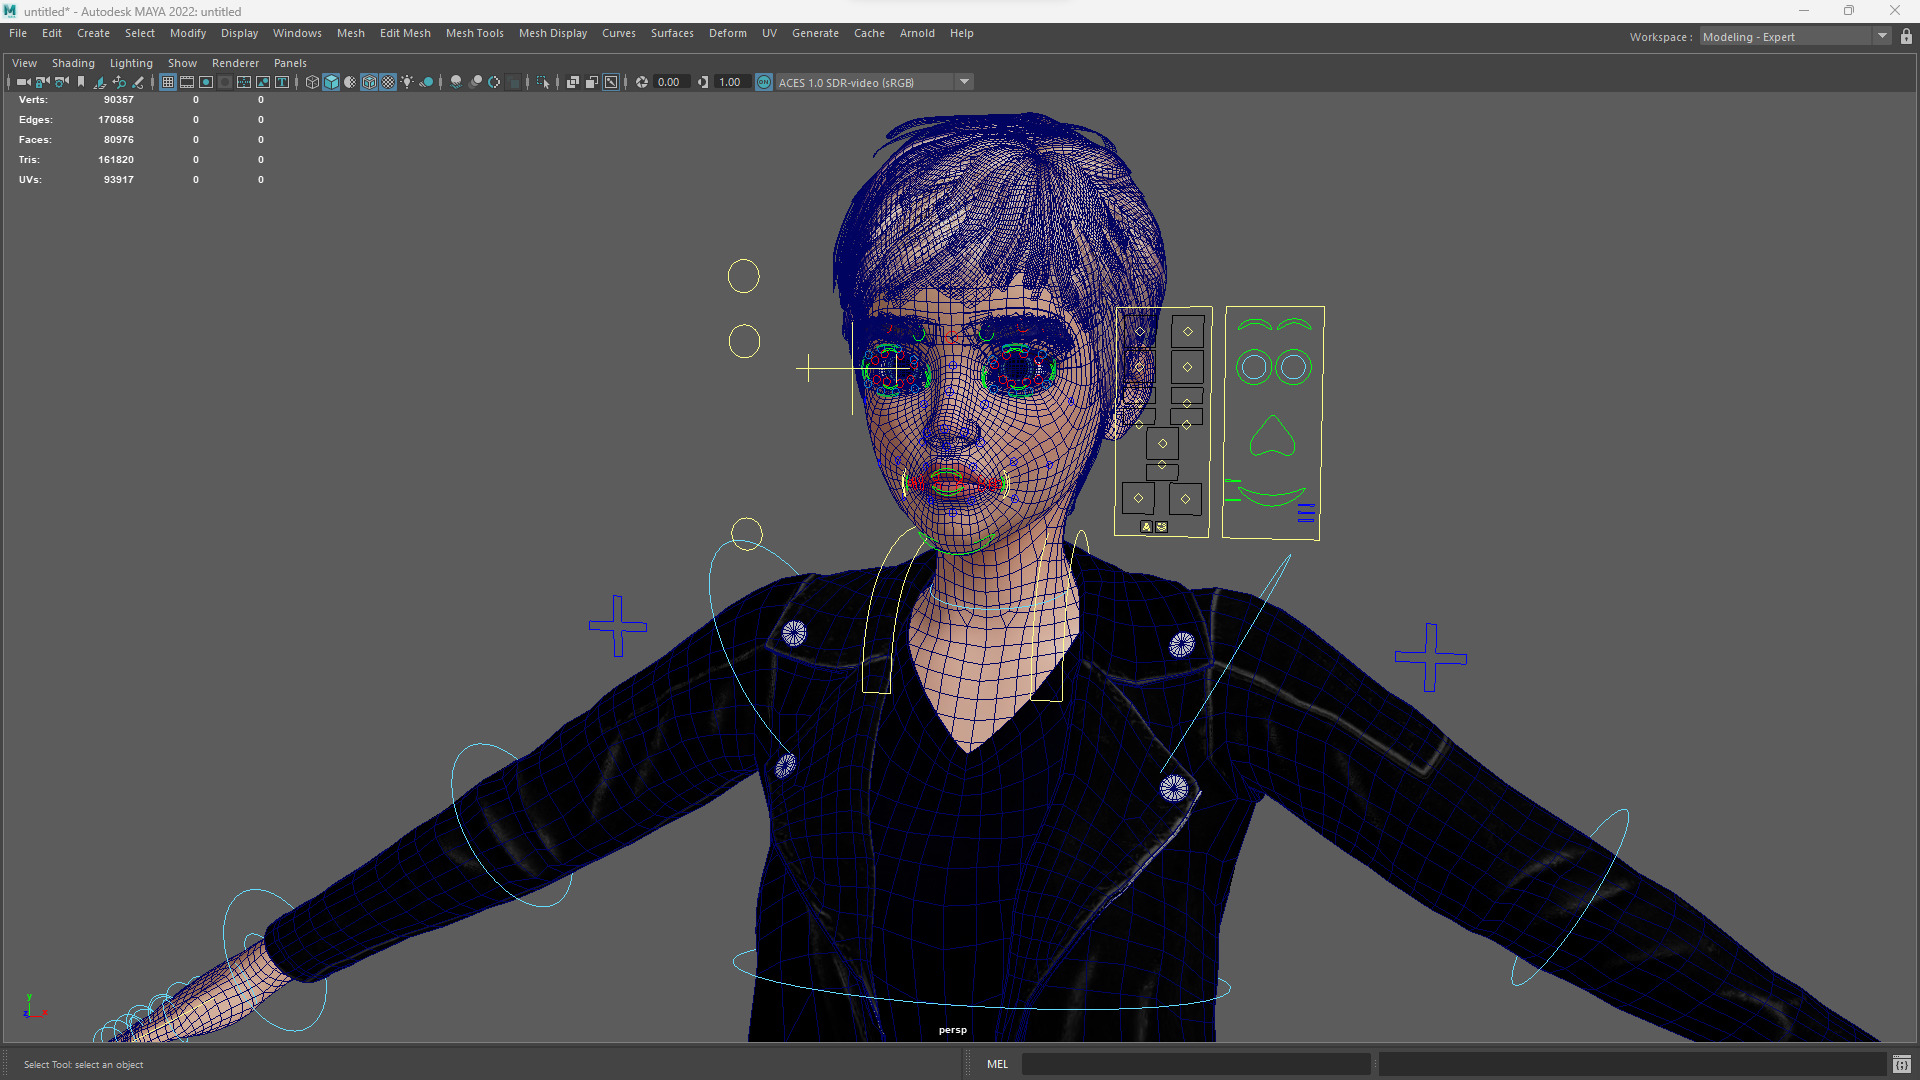Click the gamma value field 1.00
Screen dimensions: 1920x1080
[x=730, y=82]
